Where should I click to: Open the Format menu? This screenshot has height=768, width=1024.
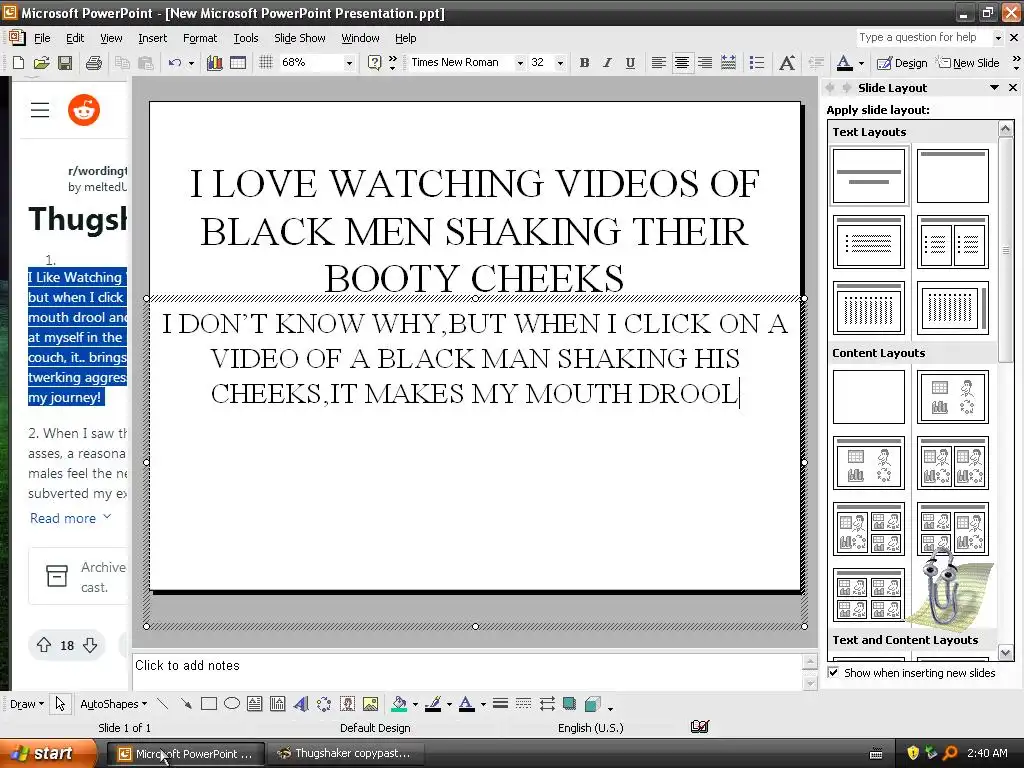click(x=200, y=38)
